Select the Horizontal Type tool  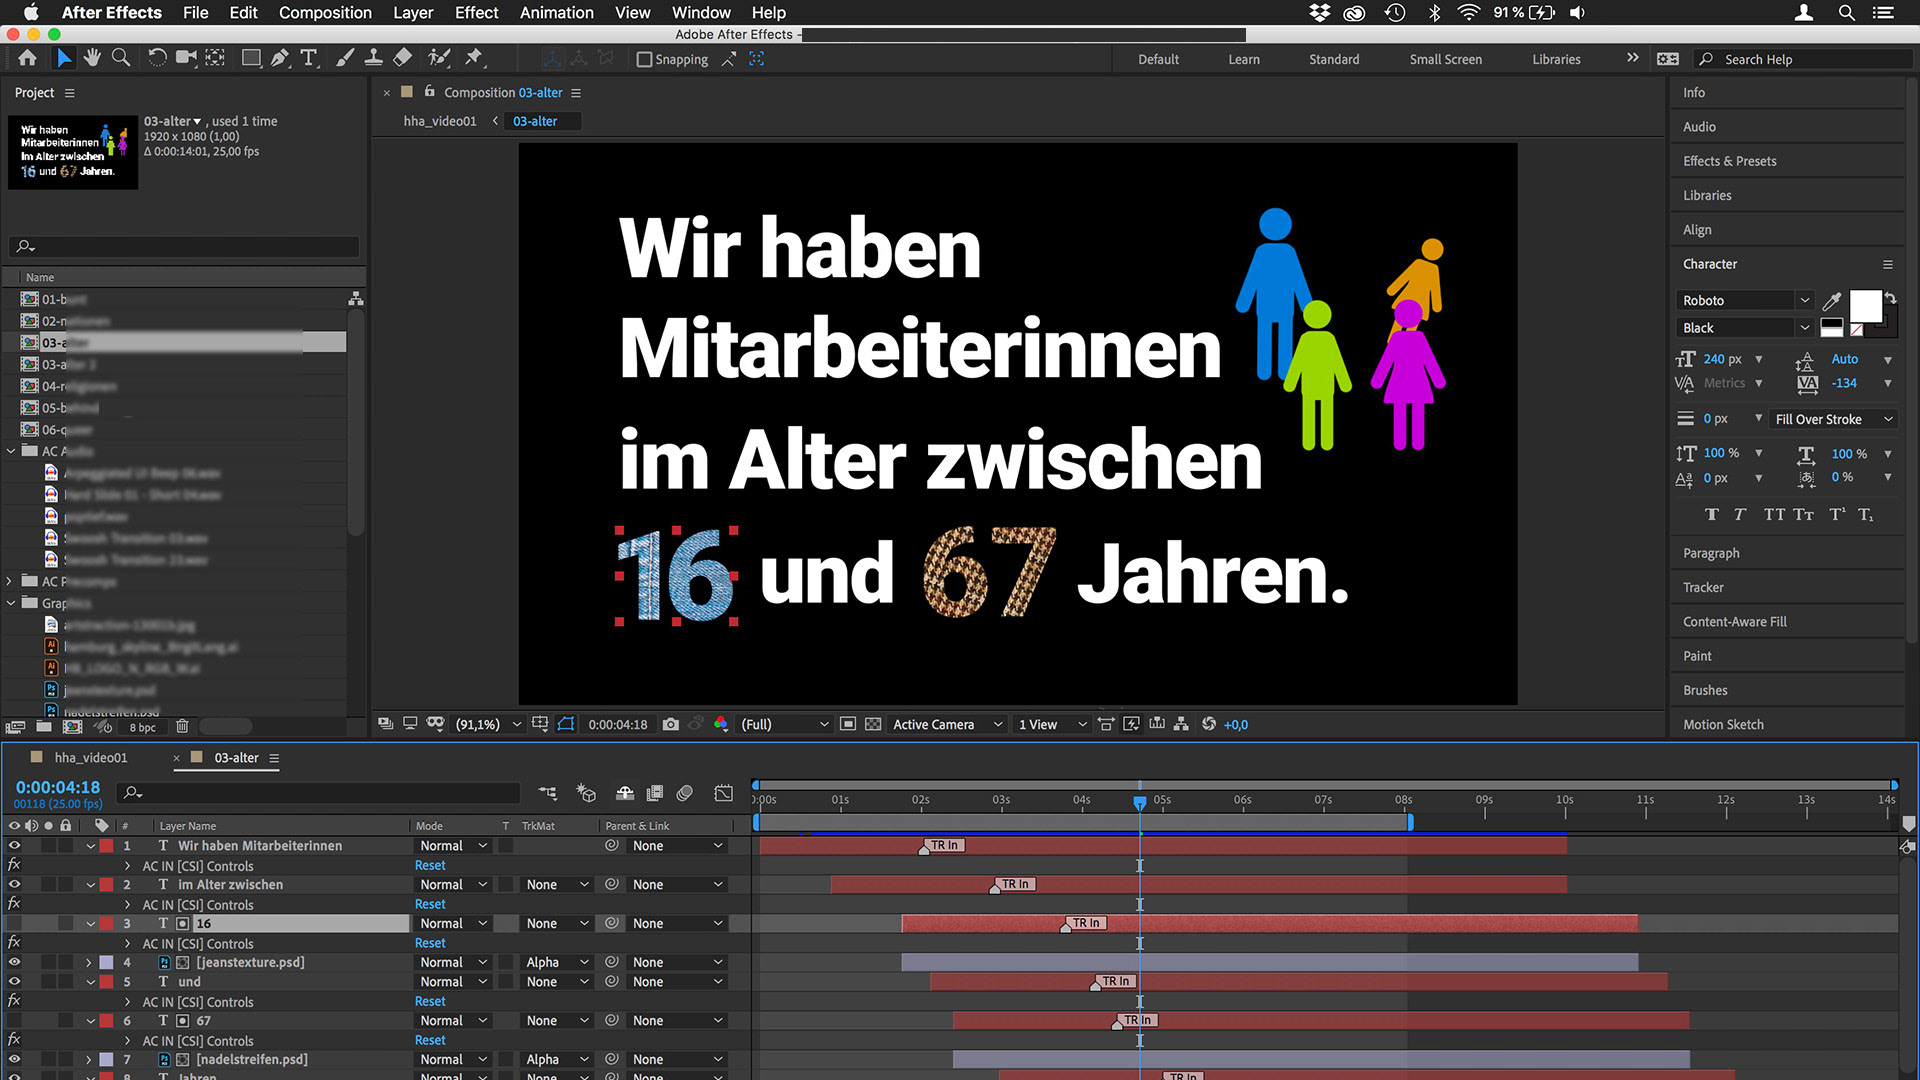point(309,58)
